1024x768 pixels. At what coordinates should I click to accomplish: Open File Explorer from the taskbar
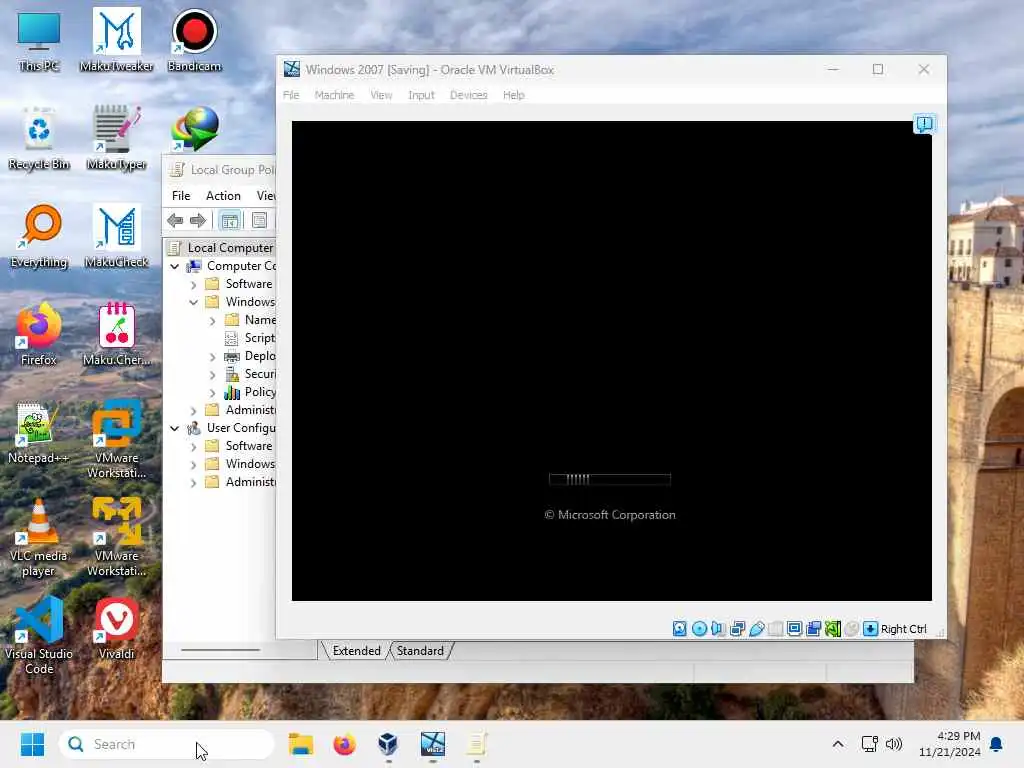click(301, 744)
